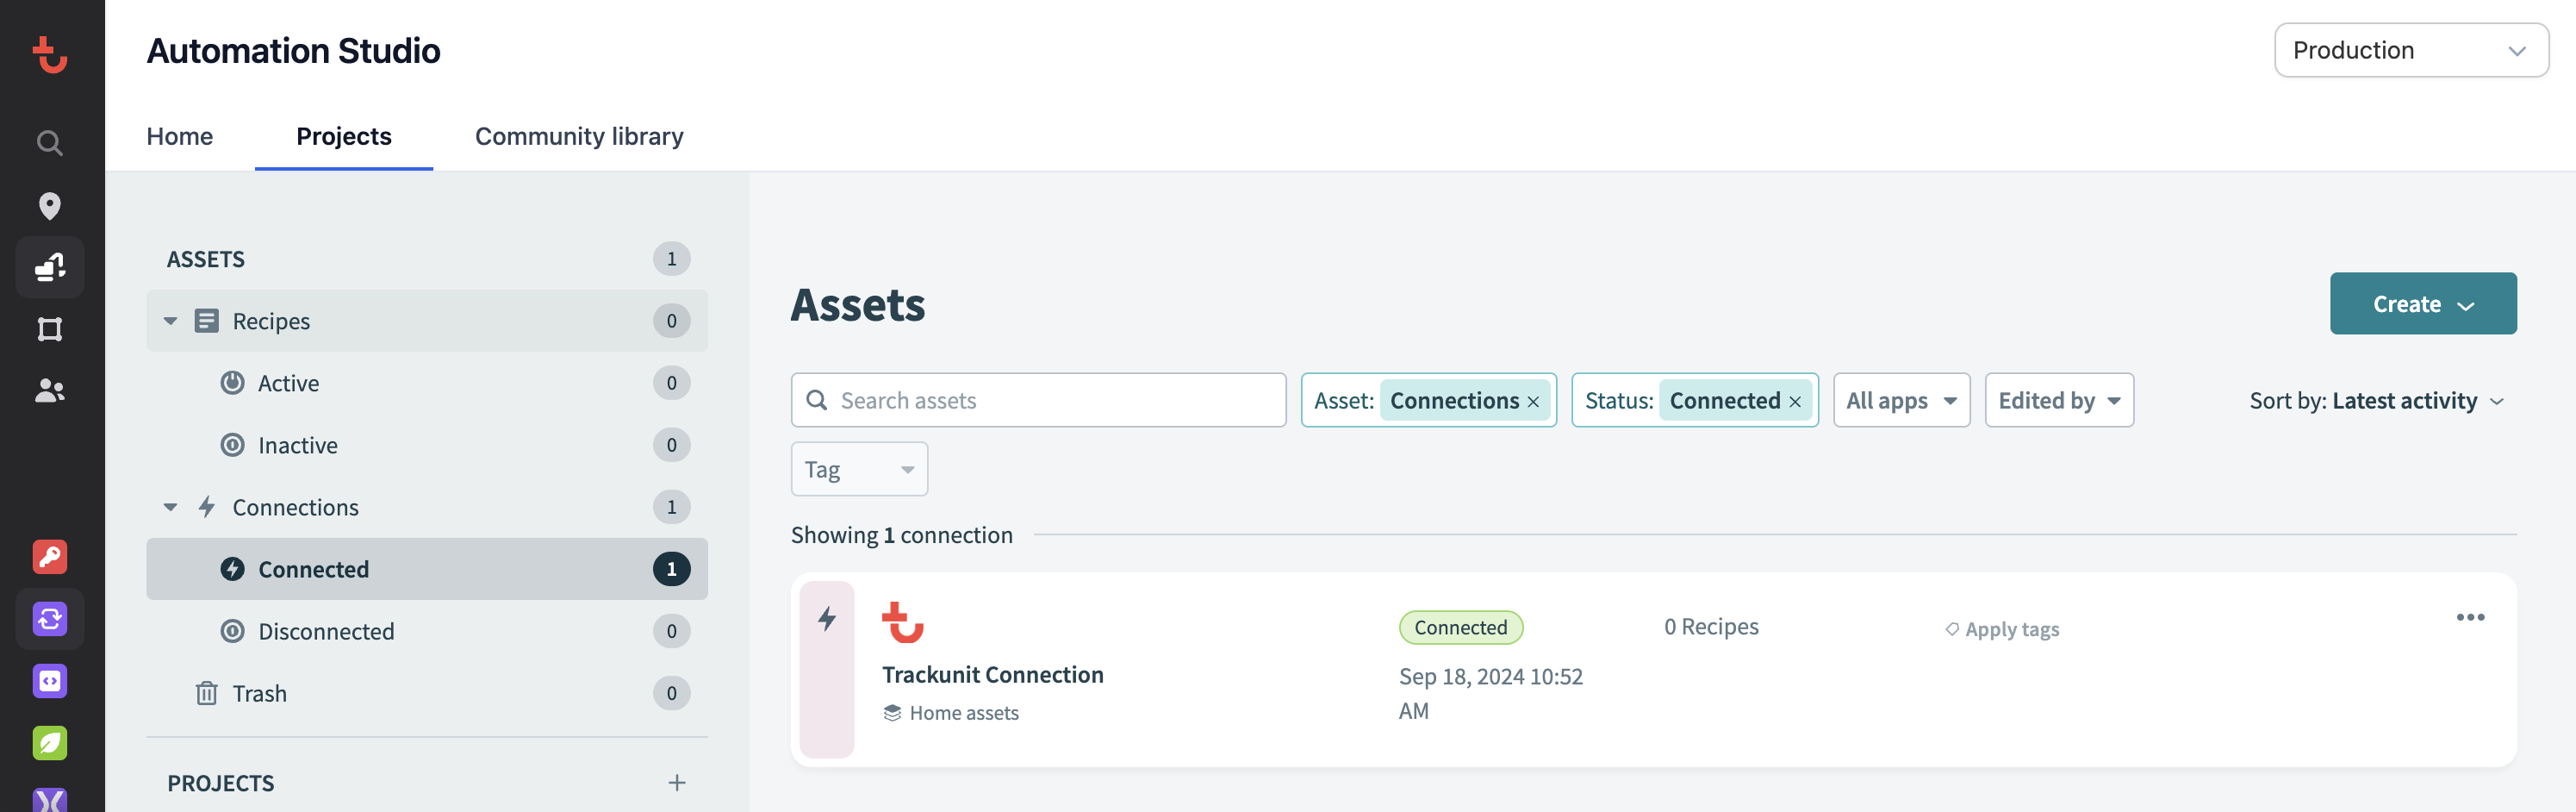The width and height of the screenshot is (2576, 812).
Task: Collapse the Connections tree section
Action: [171, 507]
